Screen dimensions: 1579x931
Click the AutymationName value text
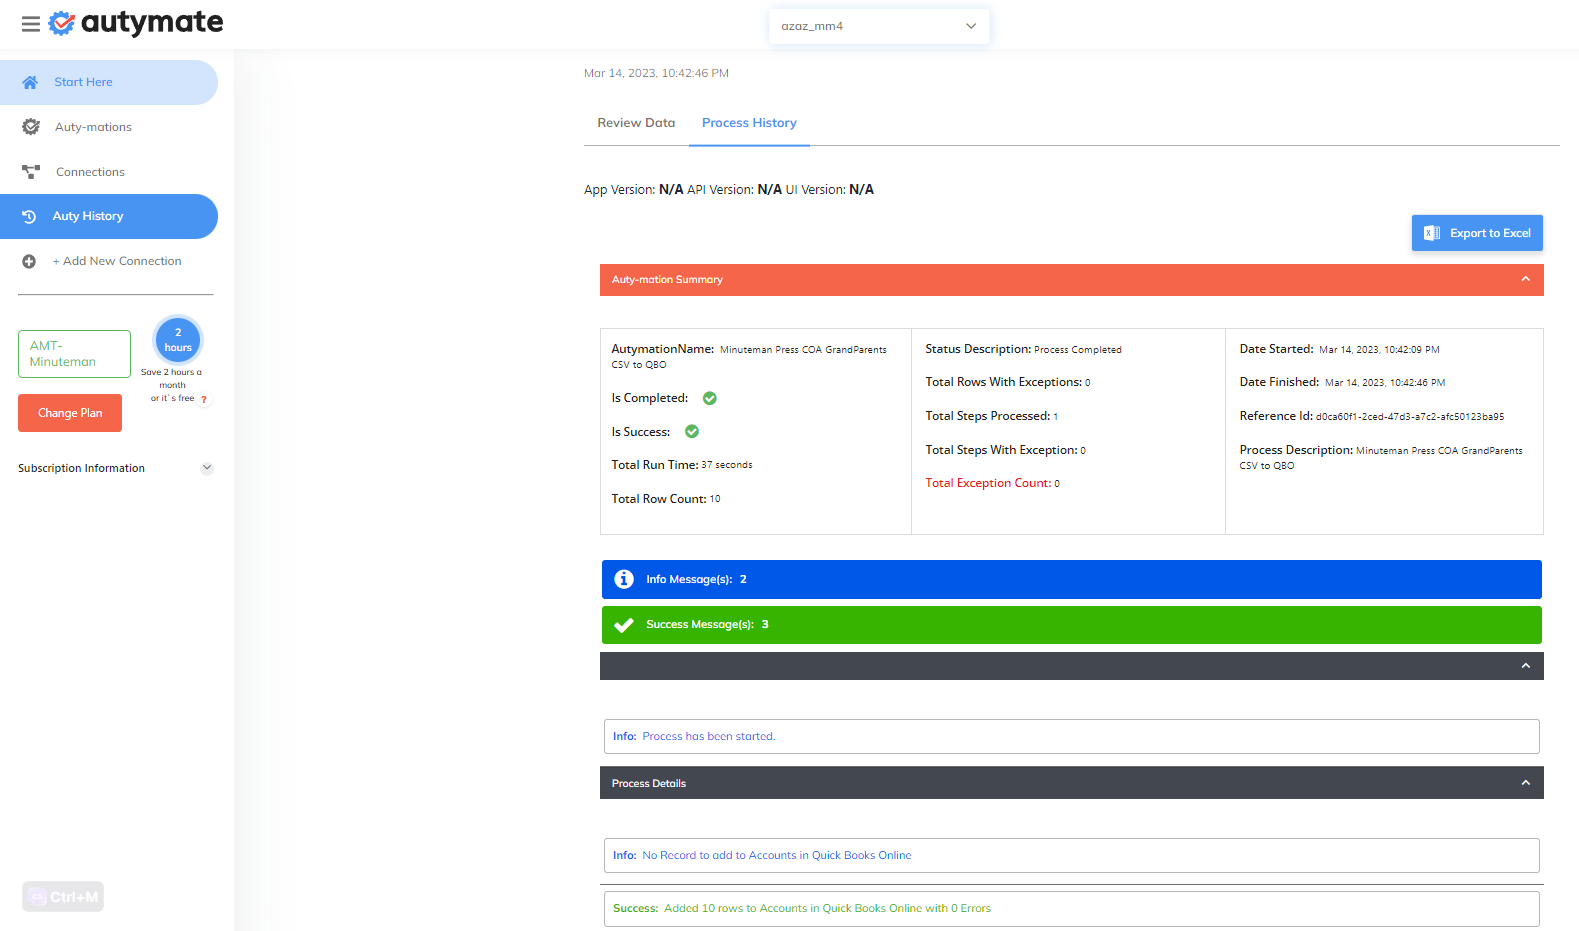(749, 357)
